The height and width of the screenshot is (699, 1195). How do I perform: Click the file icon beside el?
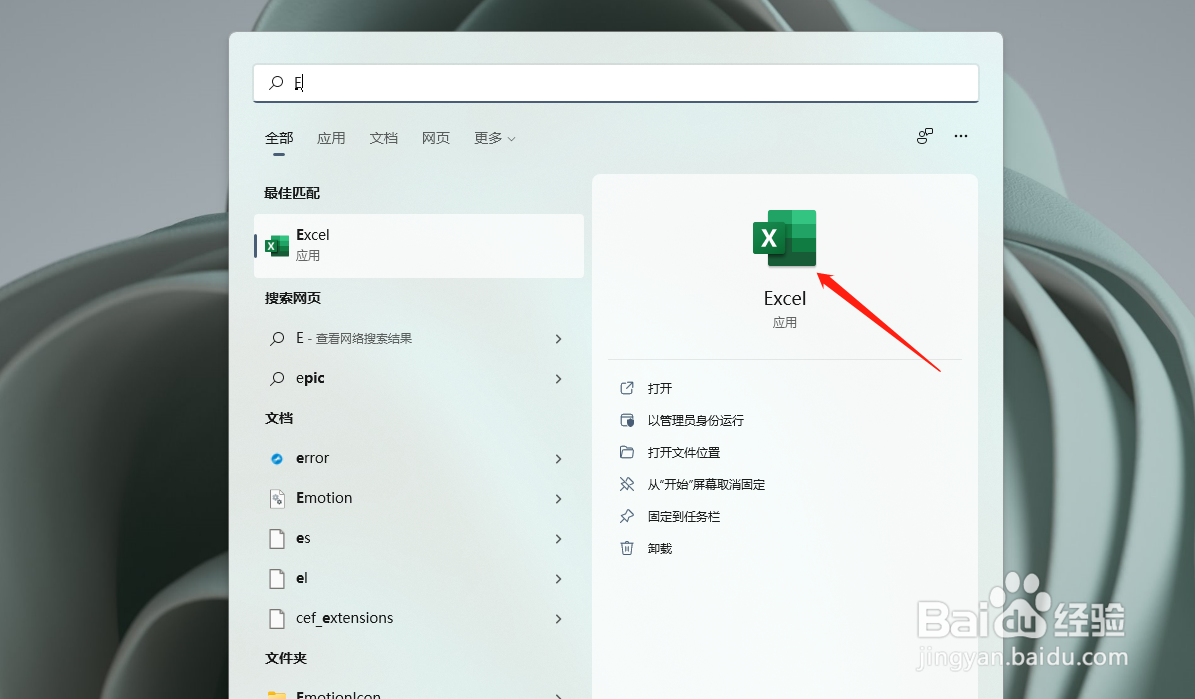277,579
